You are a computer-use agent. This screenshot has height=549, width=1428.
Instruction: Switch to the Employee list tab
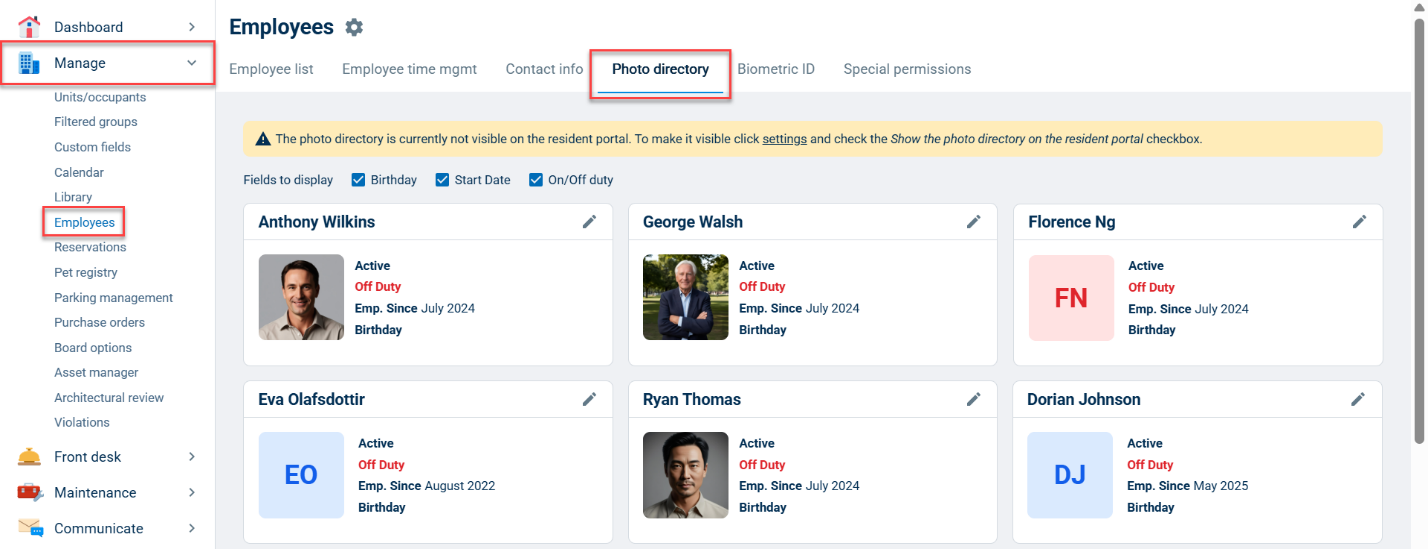point(271,69)
